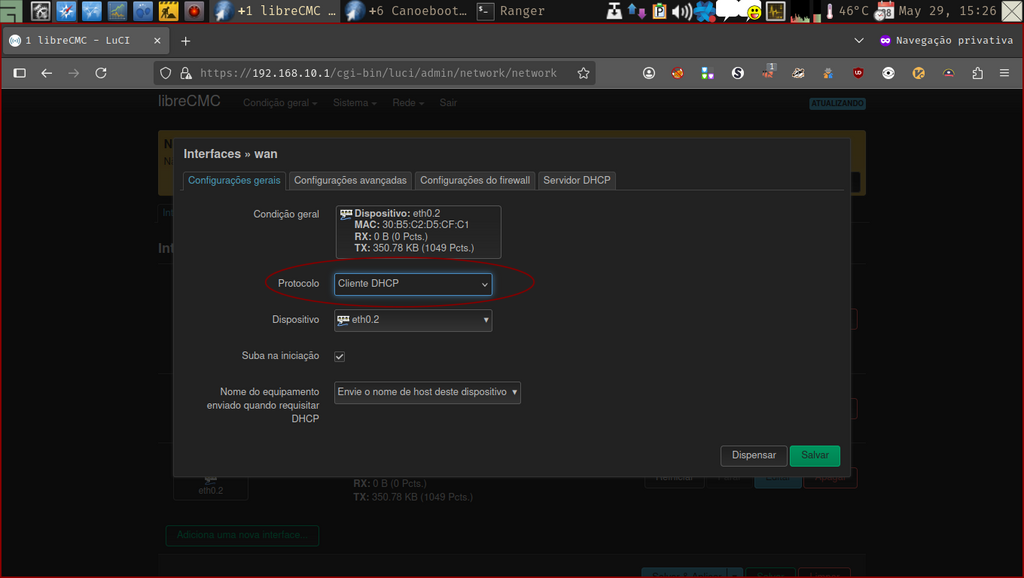
Task: Open the Firefox account icon in the toolbar
Action: click(648, 73)
